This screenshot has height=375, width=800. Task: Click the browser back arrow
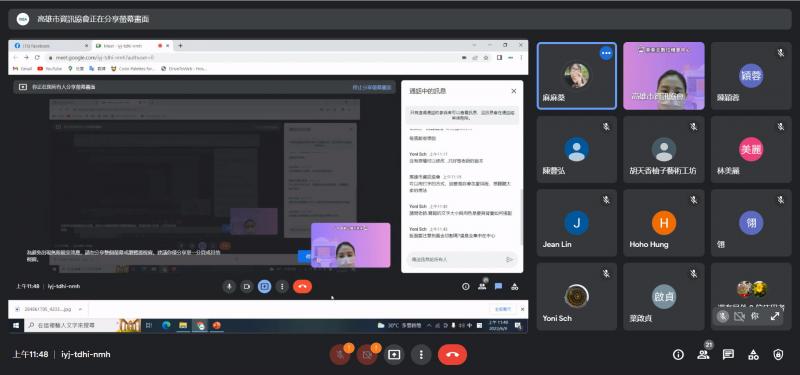[15, 57]
